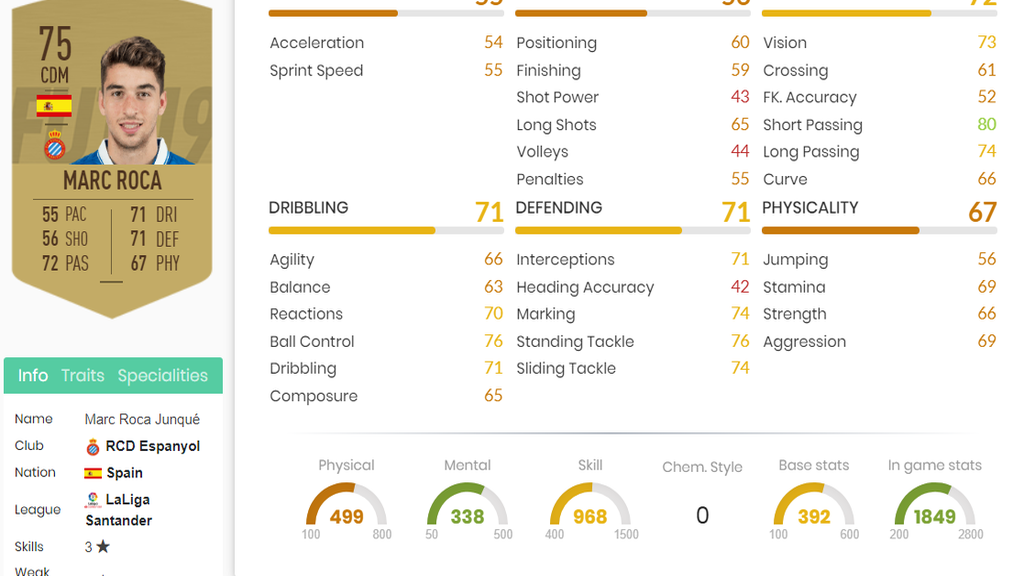This screenshot has width=1024, height=576.
Task: Open the RCD Espanyol club link
Action: (153, 446)
